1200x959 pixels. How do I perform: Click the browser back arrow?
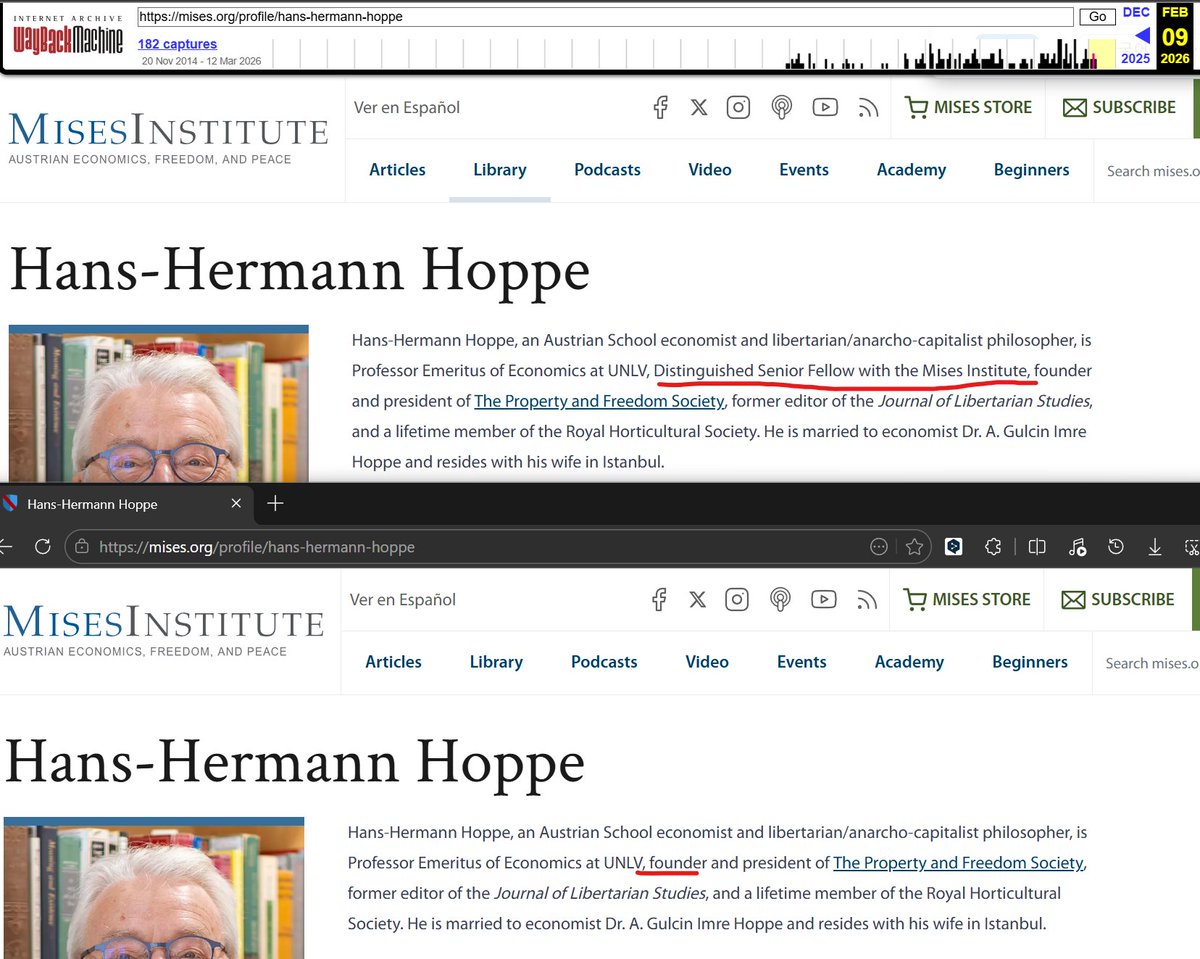pos(7,547)
